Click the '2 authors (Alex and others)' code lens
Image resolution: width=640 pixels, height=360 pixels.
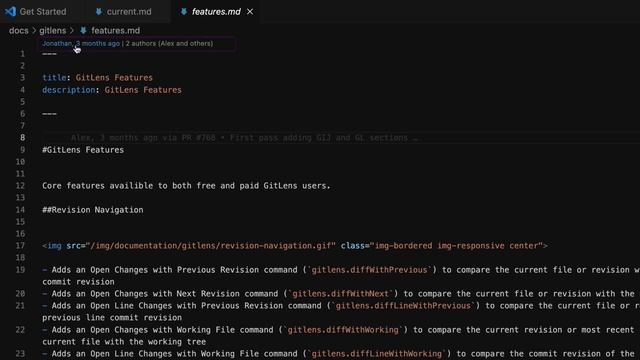pos(169,43)
